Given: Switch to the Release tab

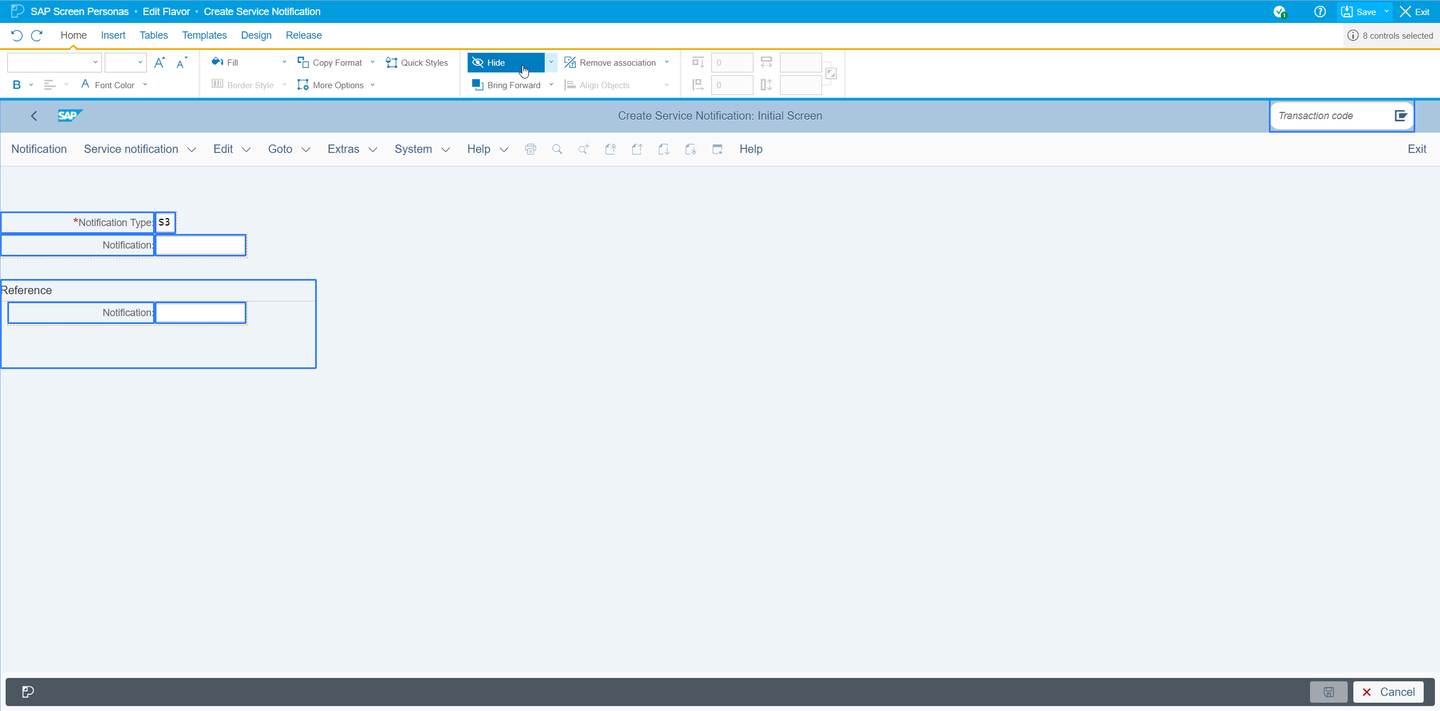Looking at the screenshot, I should tap(304, 35).
